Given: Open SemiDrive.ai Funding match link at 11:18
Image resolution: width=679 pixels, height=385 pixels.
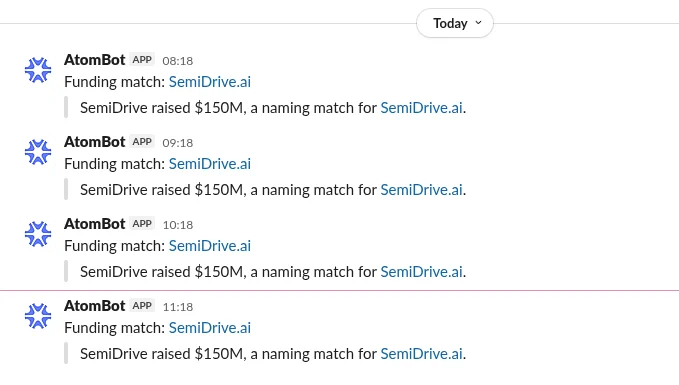Looking at the screenshot, I should coord(210,328).
